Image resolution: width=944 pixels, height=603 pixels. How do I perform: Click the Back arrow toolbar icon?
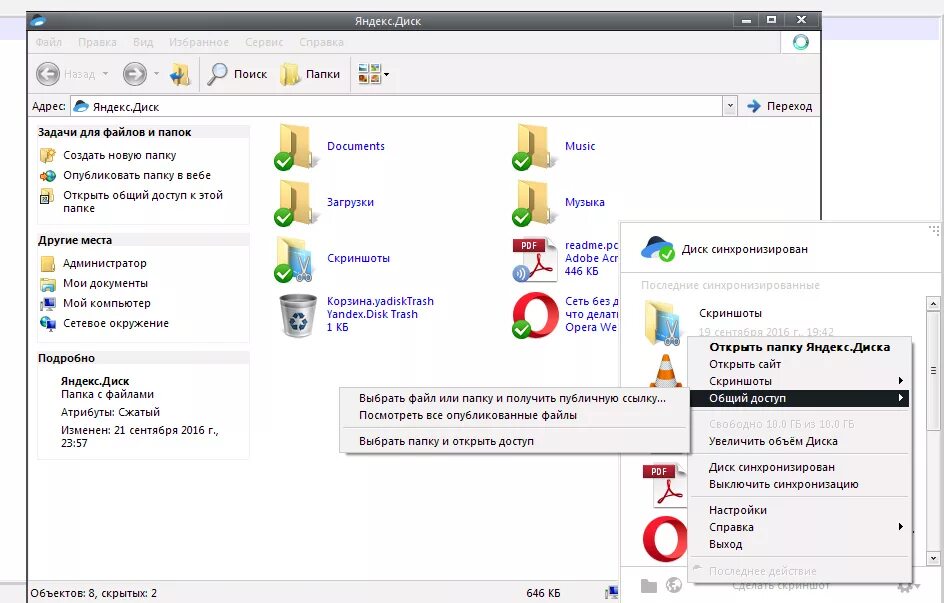[x=48, y=74]
